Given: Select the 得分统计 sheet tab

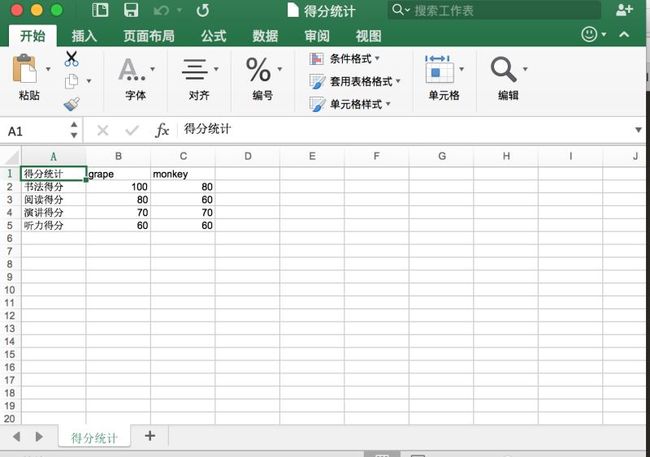Looking at the screenshot, I should point(95,438).
